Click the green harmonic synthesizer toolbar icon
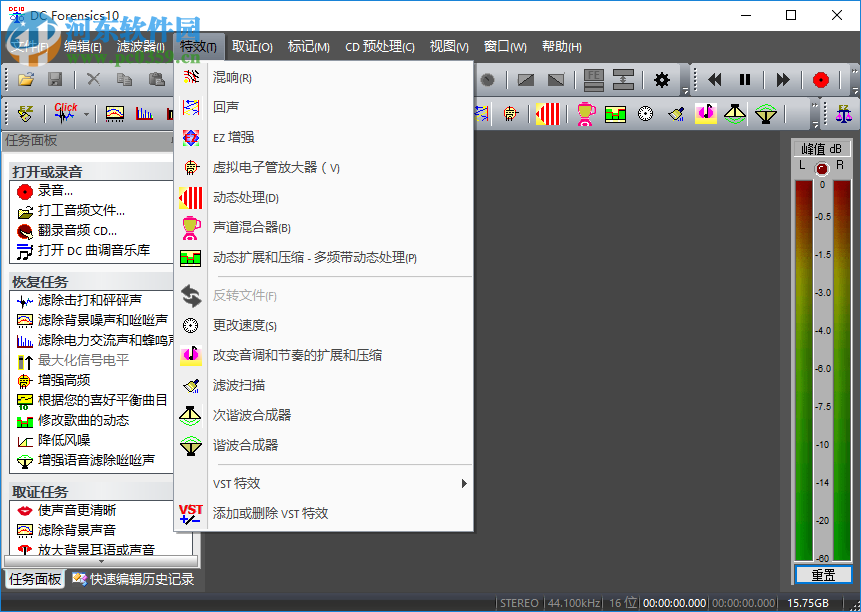861x612 pixels. coord(765,113)
